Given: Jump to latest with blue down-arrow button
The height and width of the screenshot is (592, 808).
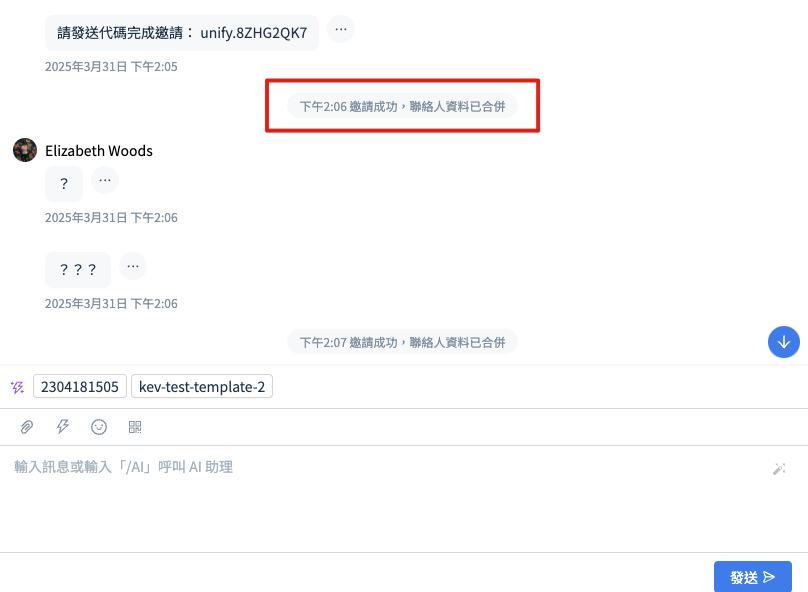Looking at the screenshot, I should [x=783, y=342].
